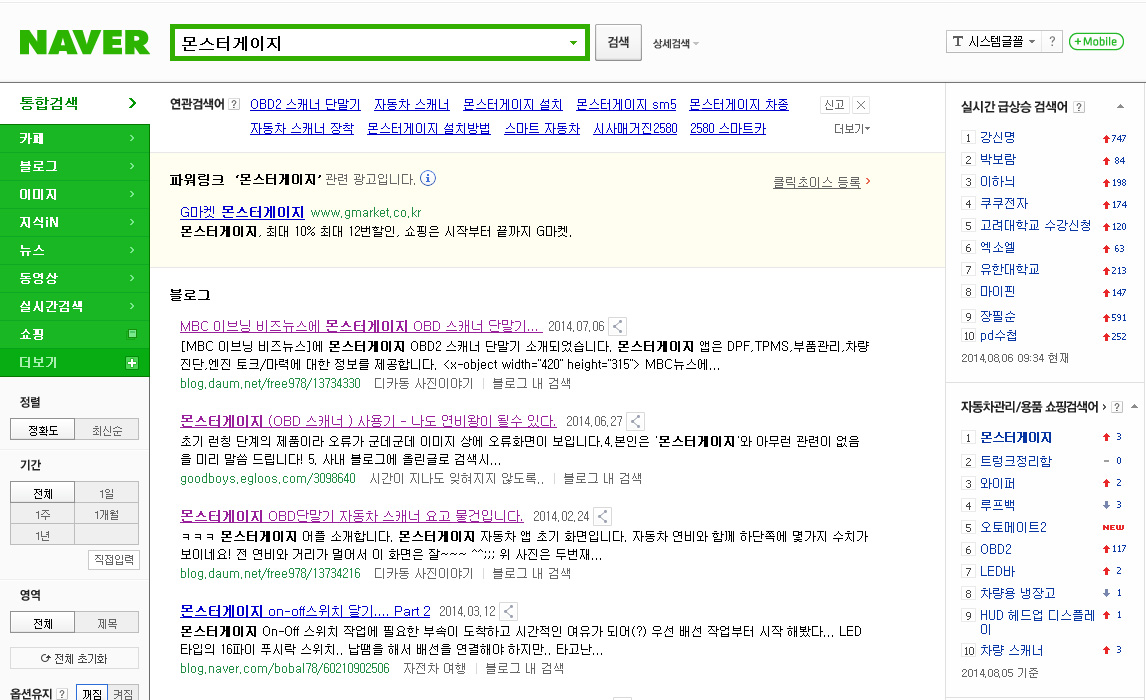Open shopping keyword 차량용 냉장고
1146x700 pixels.
click(1018, 593)
